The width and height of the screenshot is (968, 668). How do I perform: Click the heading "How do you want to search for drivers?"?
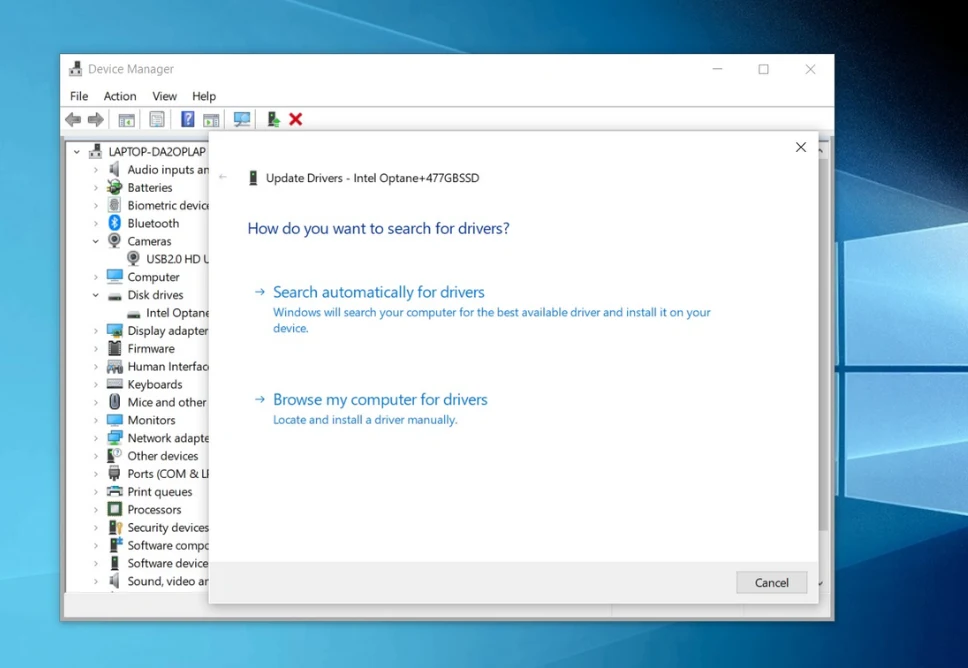click(378, 228)
